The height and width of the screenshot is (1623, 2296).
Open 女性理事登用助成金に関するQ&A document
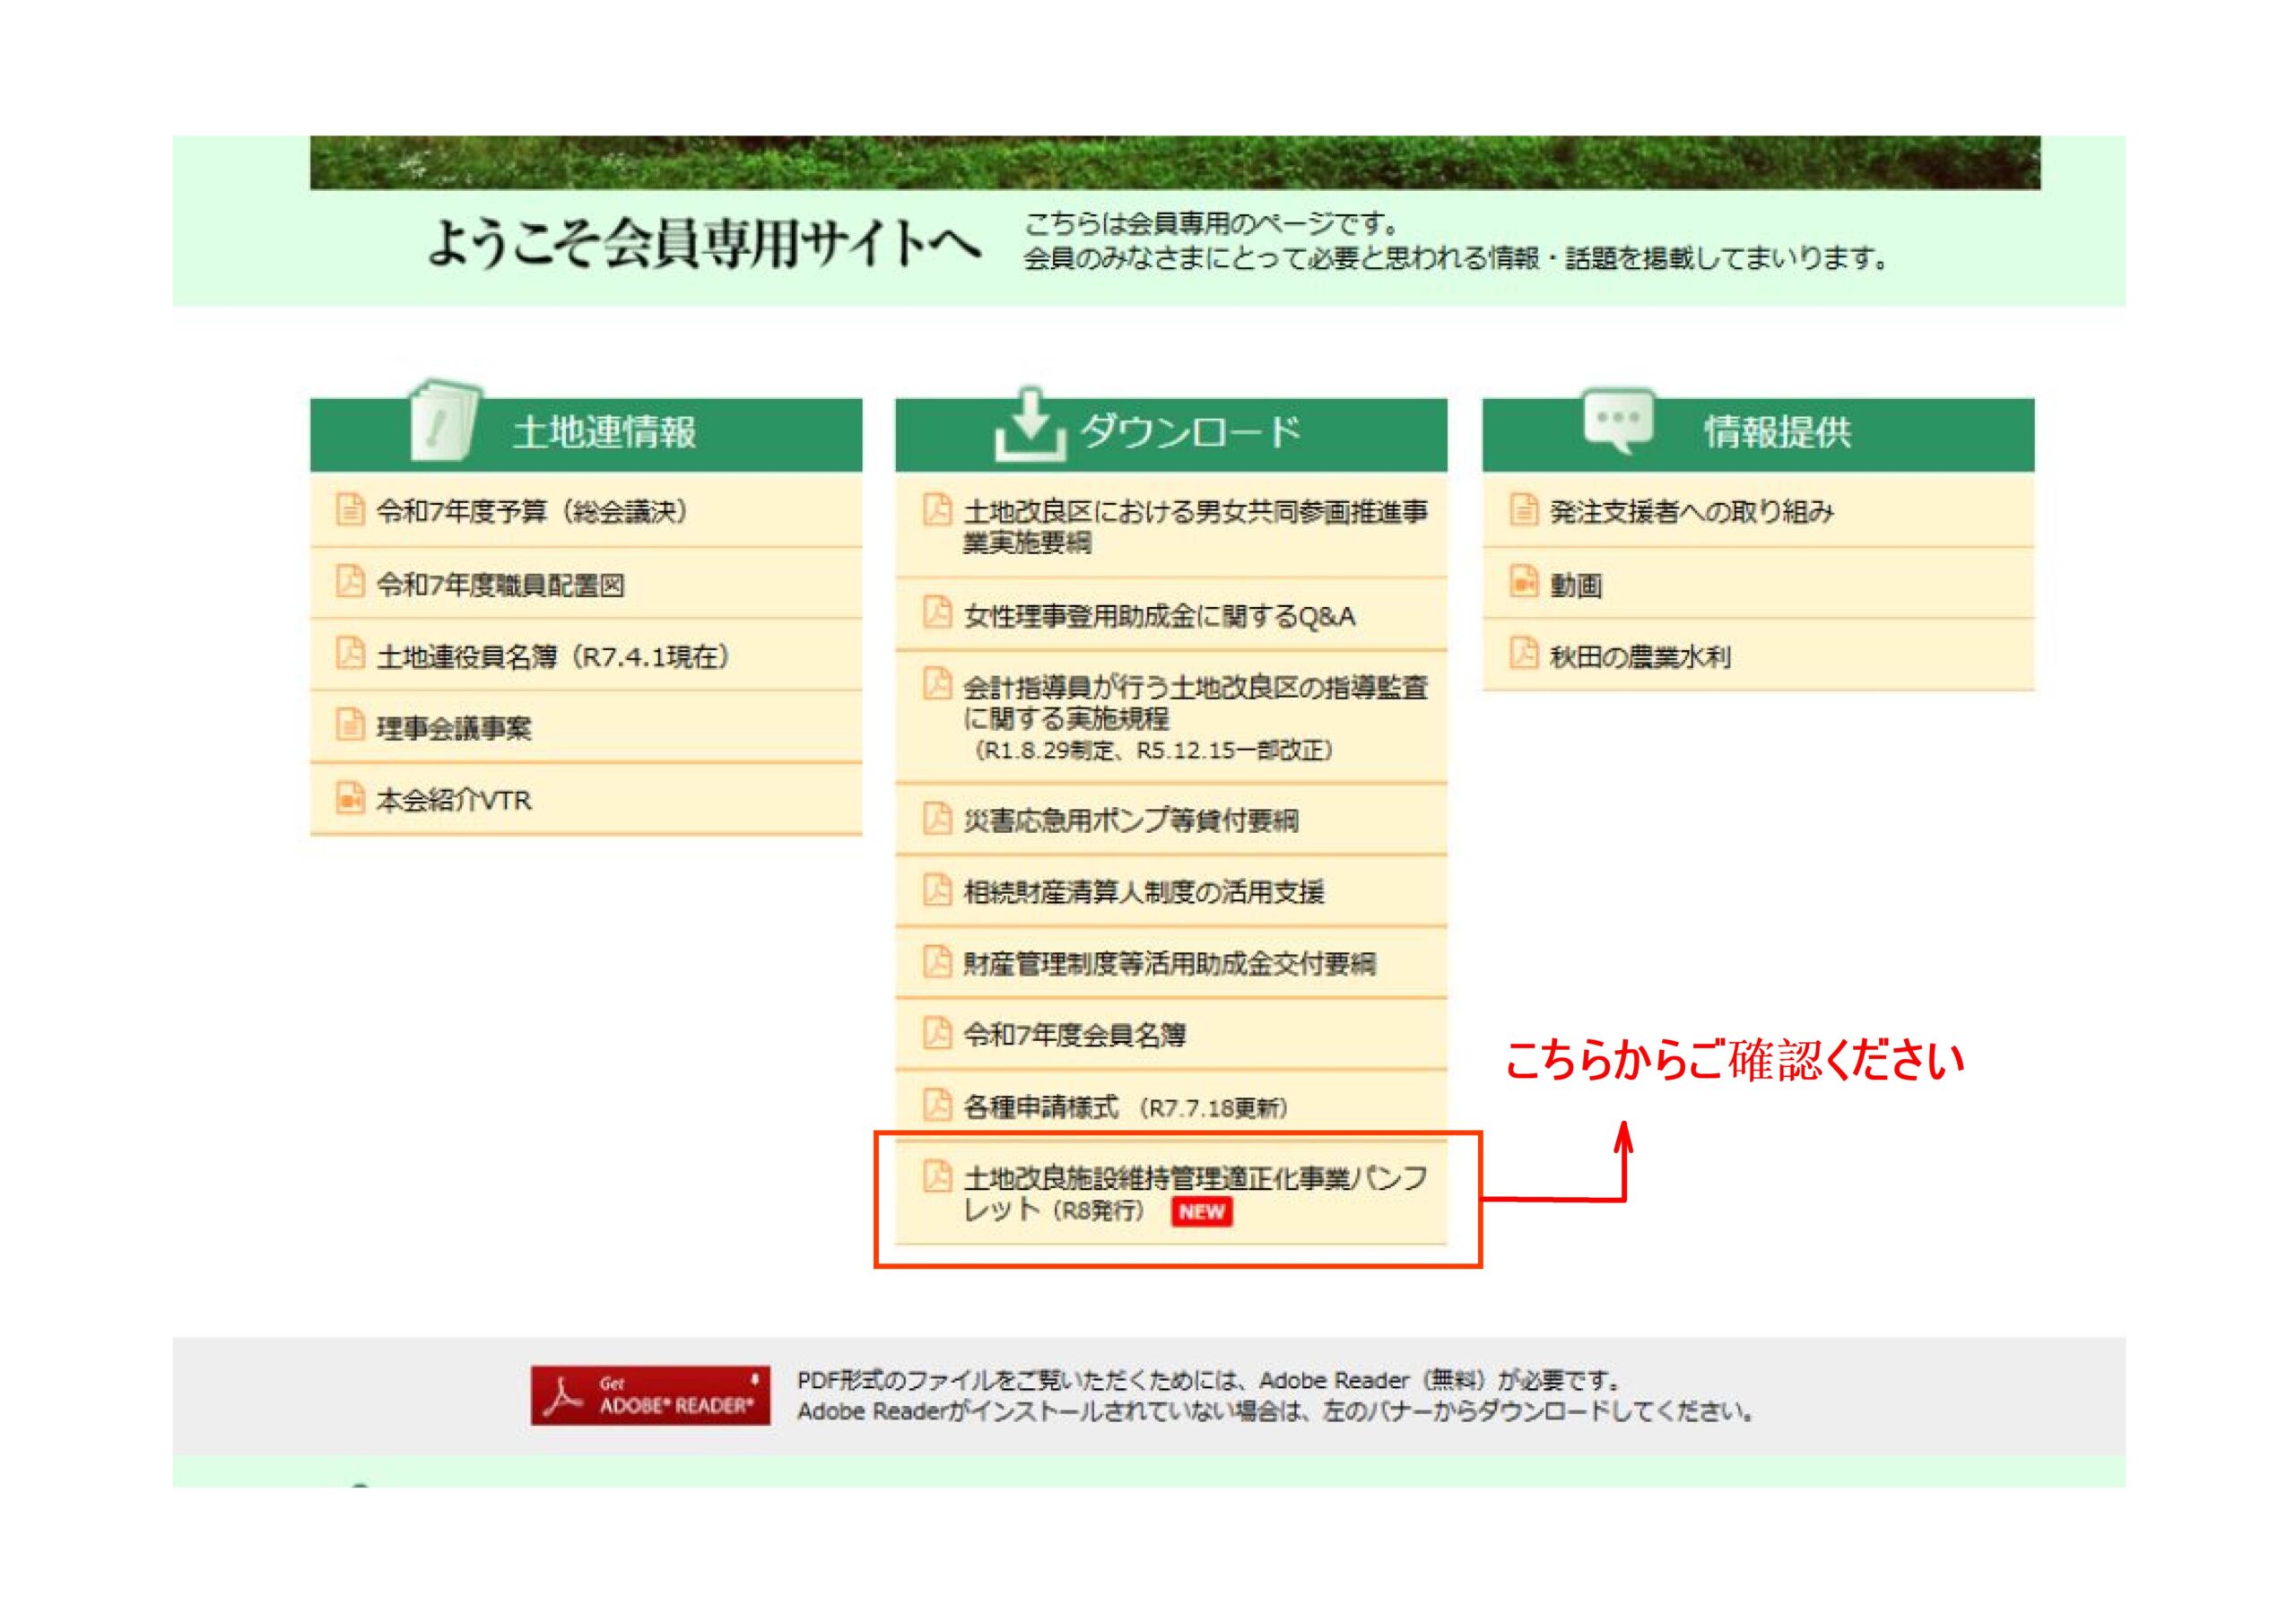1159,616
